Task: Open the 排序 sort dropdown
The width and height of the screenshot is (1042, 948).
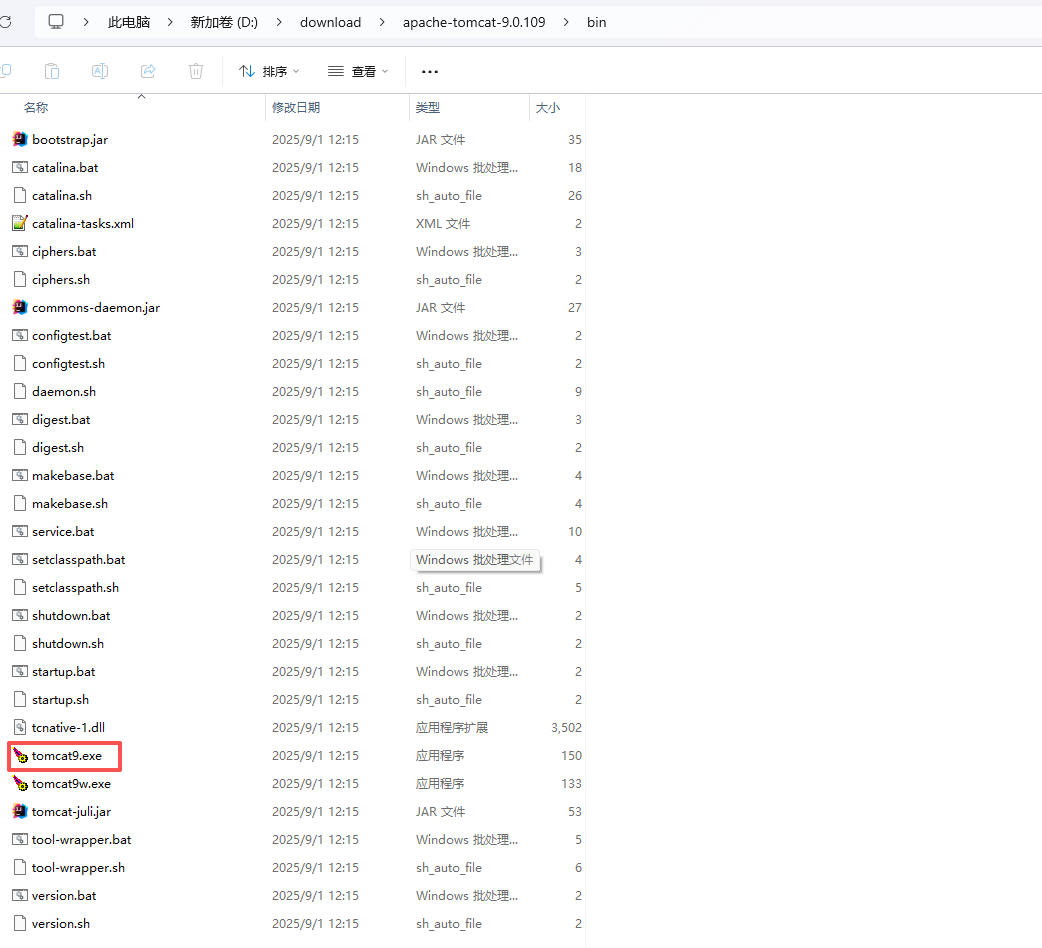Action: pos(268,71)
